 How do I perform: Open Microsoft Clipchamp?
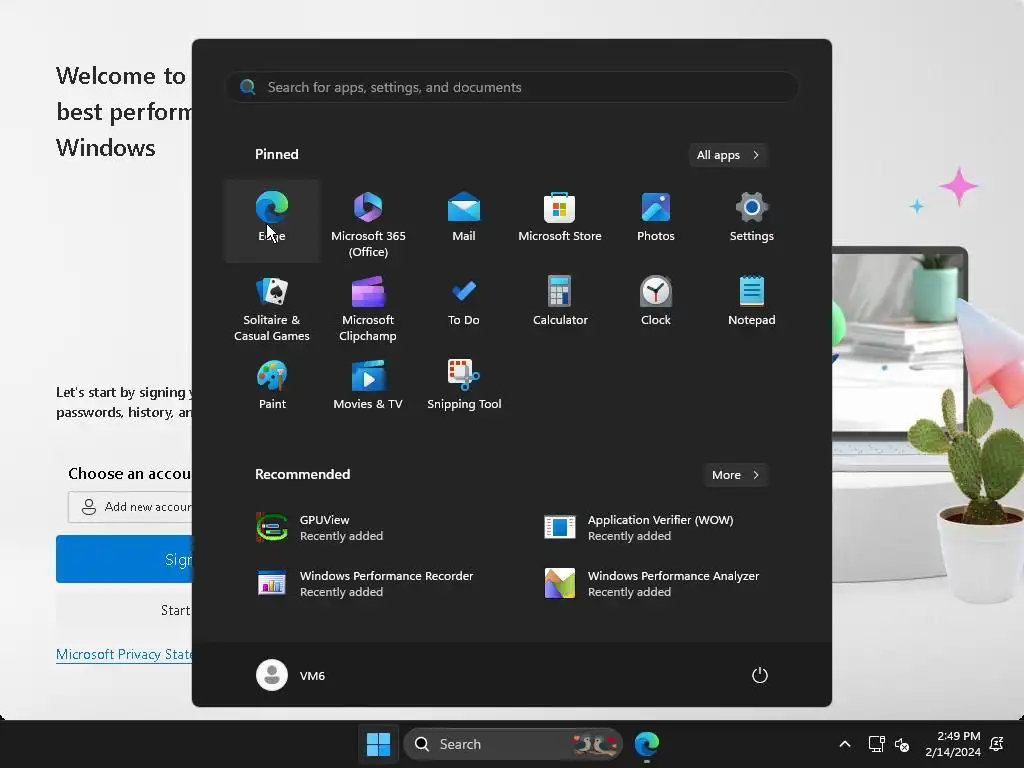pos(368,305)
